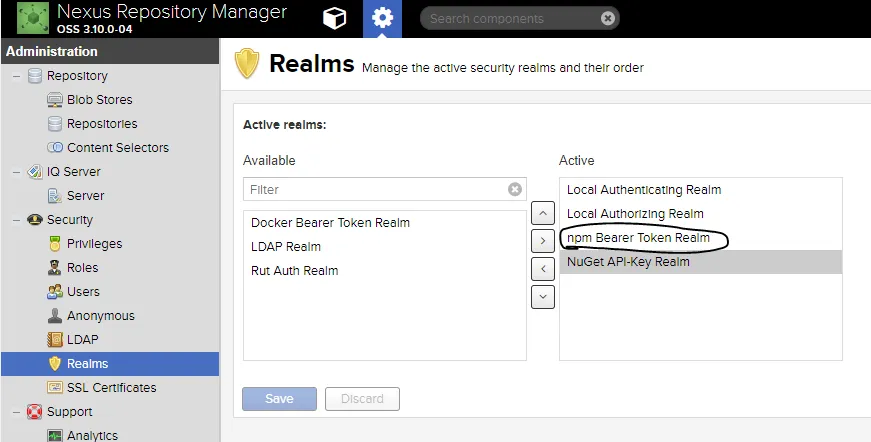Viewport: 871px width, 442px height.
Task: Open Blob Stores in sidebar
Action: pos(100,100)
